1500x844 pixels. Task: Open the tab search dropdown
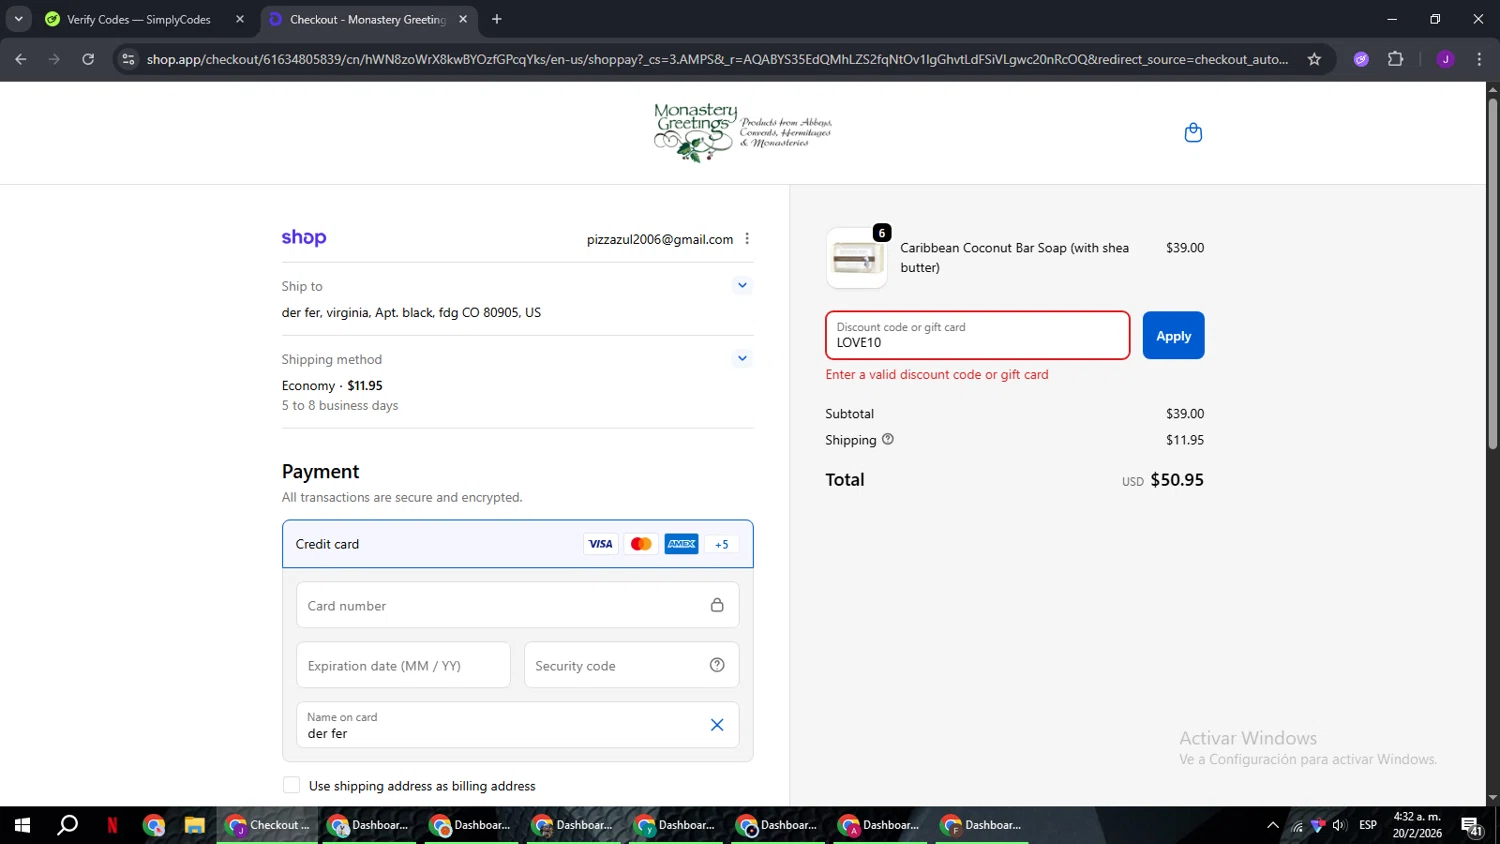point(18,19)
